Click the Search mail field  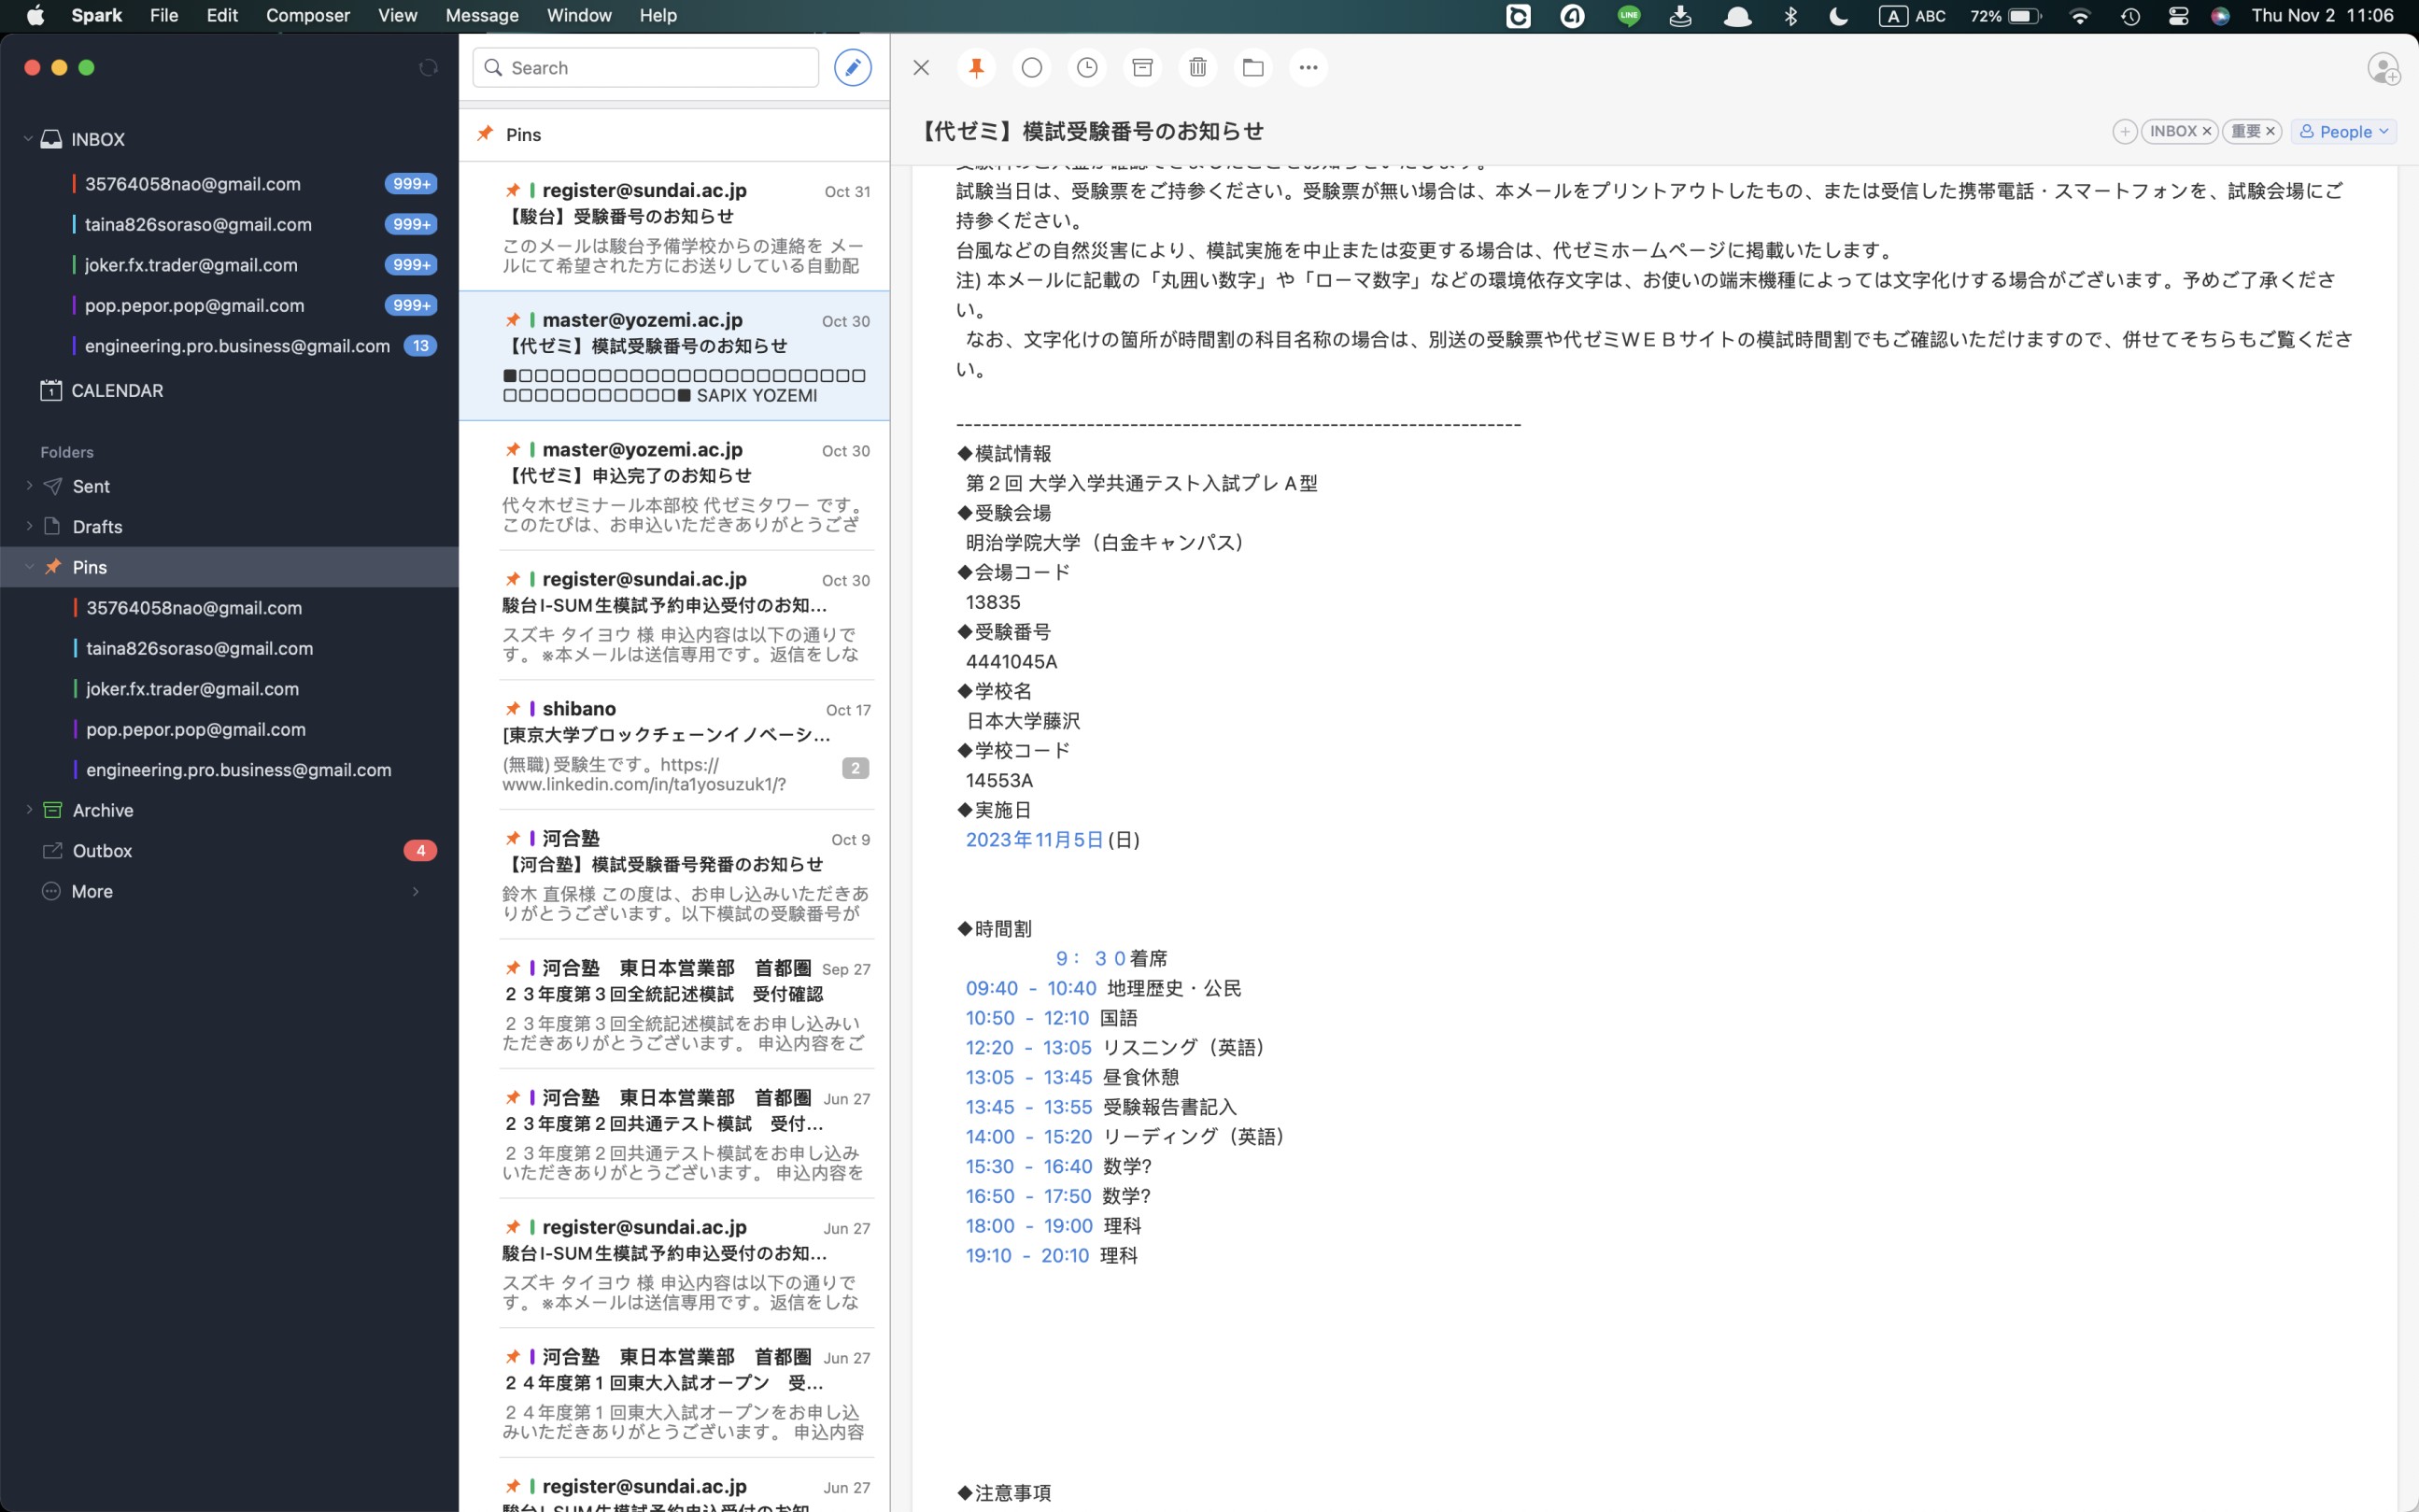click(645, 67)
